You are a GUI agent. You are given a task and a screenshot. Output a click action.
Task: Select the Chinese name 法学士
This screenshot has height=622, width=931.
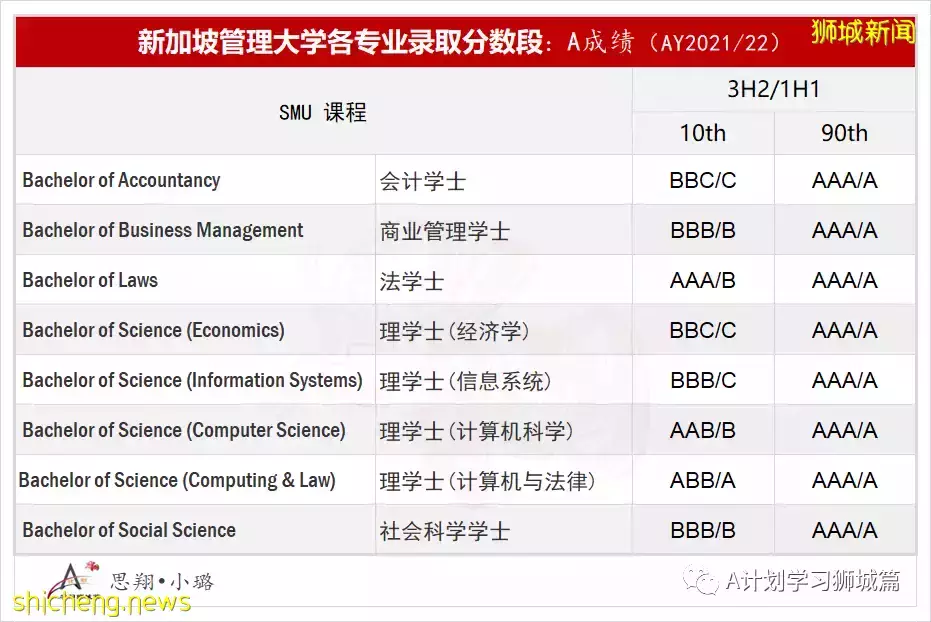tap(412, 281)
